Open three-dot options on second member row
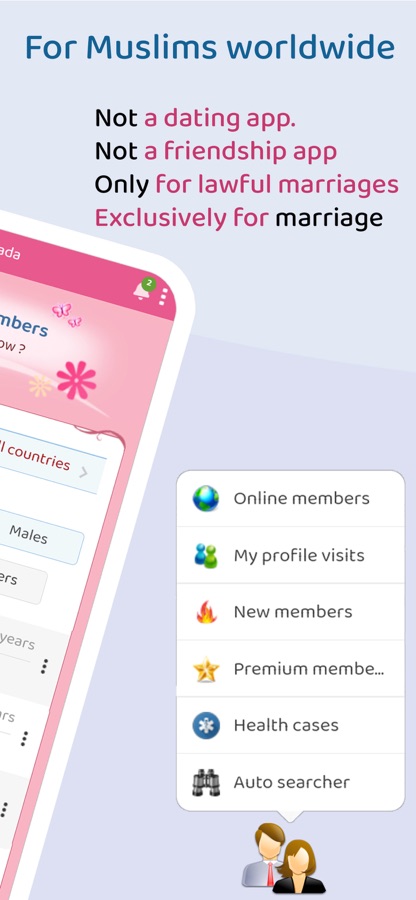416x900 pixels. click(24, 738)
